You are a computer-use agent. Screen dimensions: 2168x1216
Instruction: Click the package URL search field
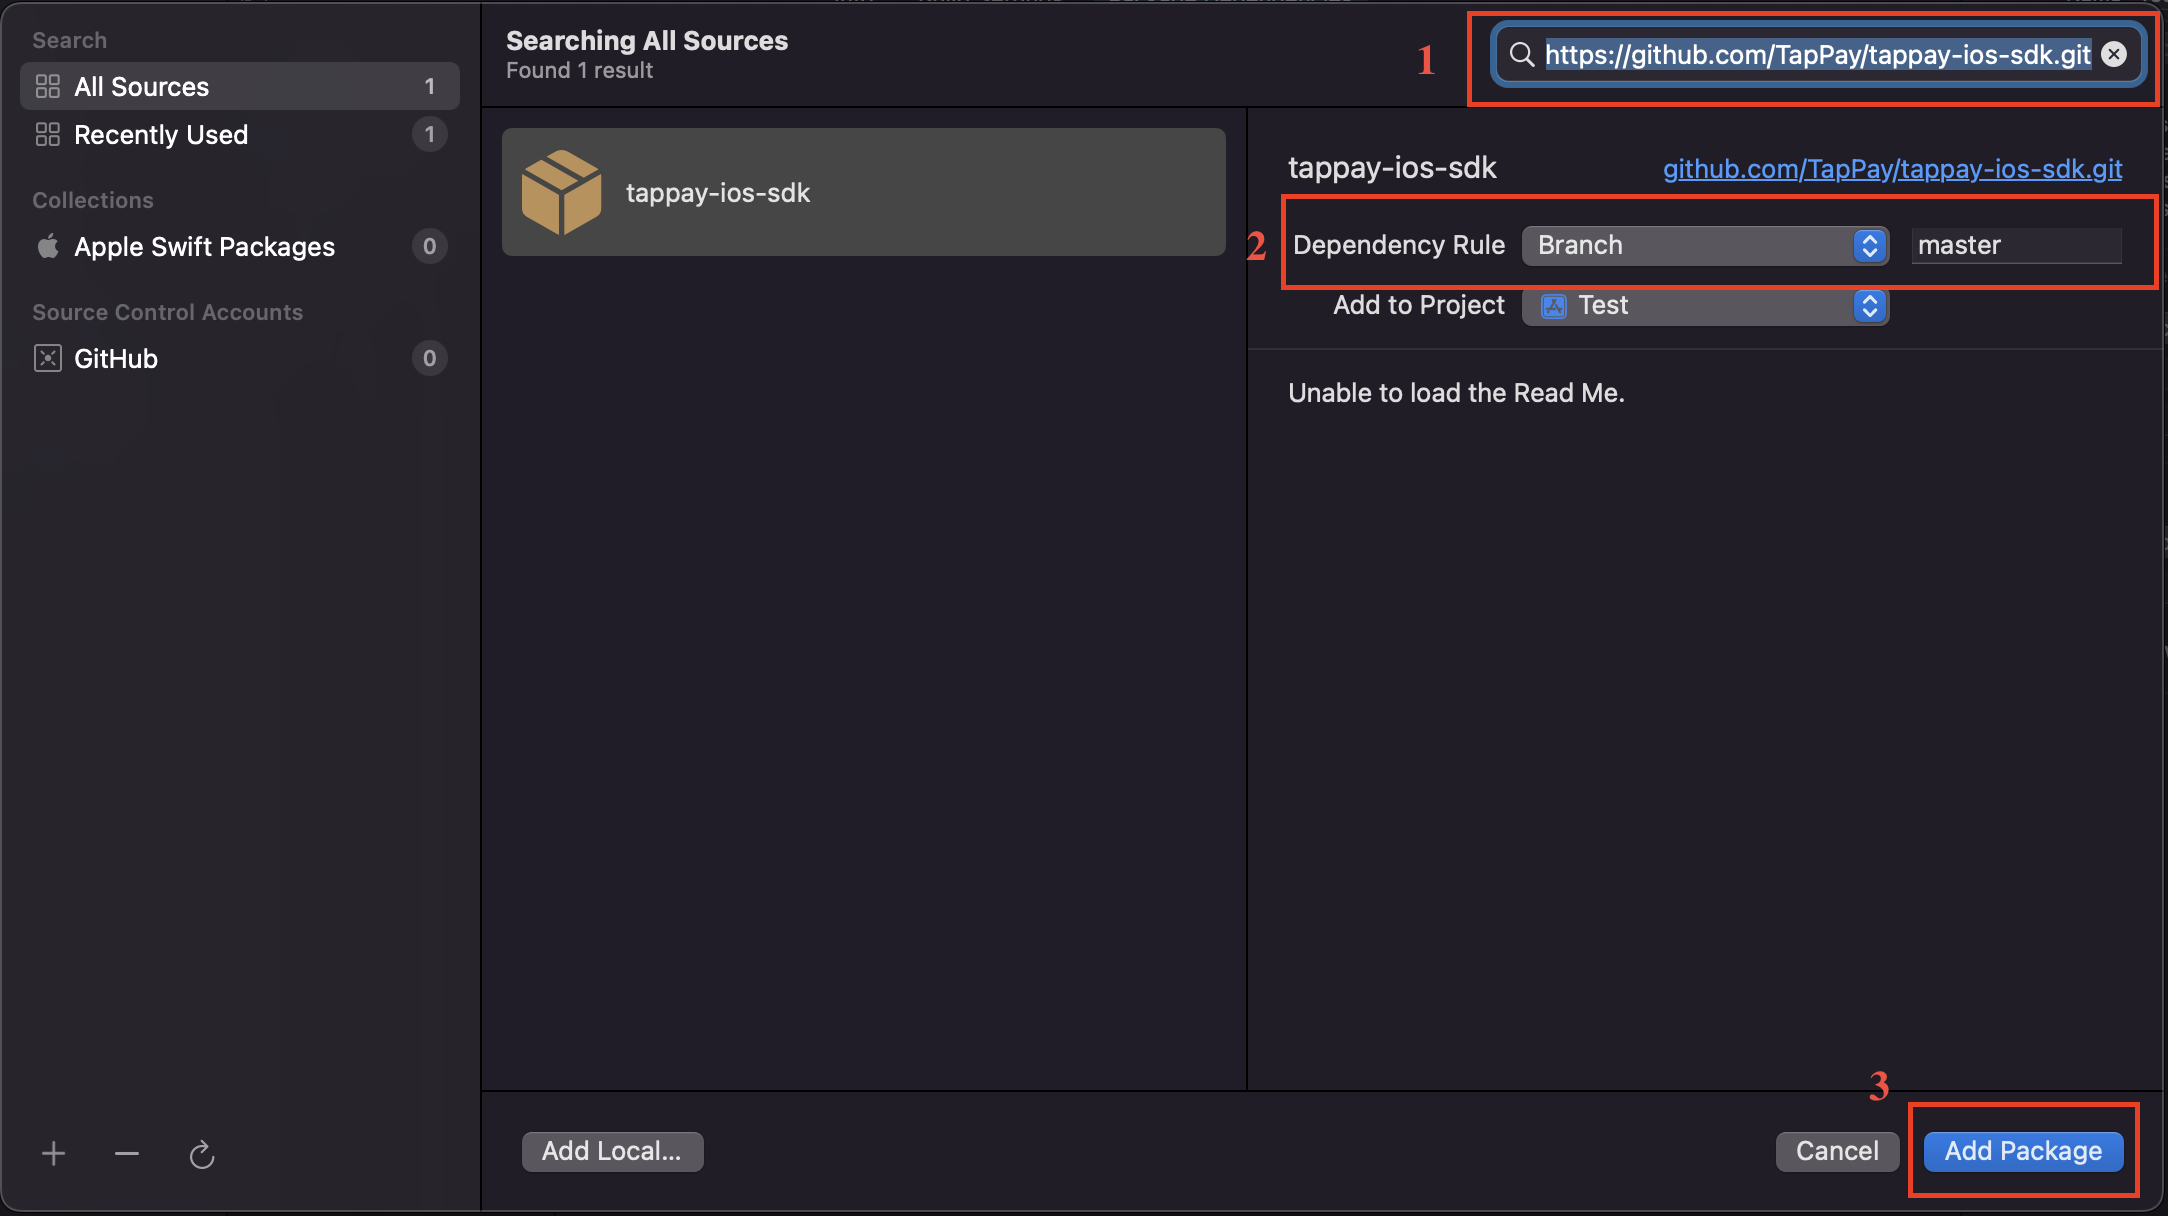click(1816, 54)
